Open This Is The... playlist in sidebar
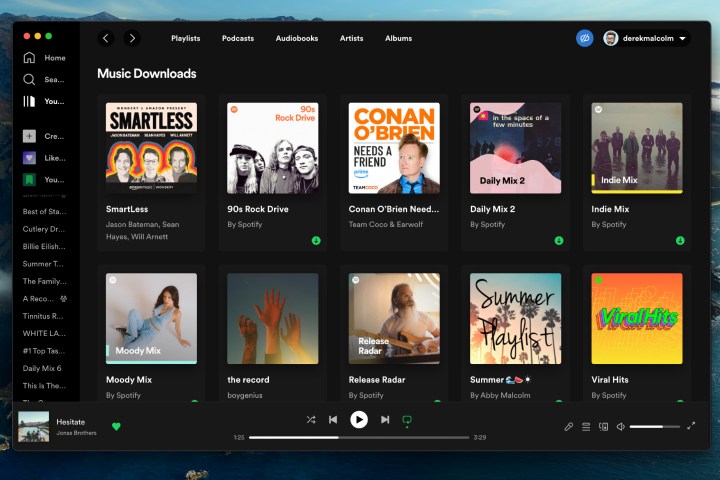This screenshot has width=720, height=480. (44, 385)
